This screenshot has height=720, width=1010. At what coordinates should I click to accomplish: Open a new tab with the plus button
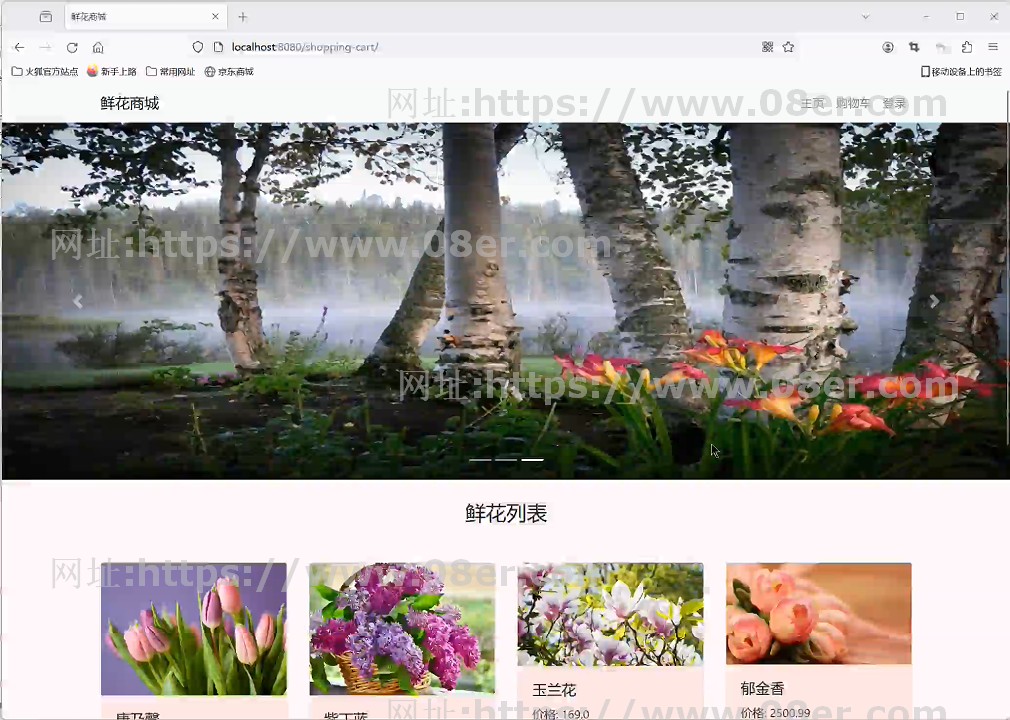pos(243,17)
